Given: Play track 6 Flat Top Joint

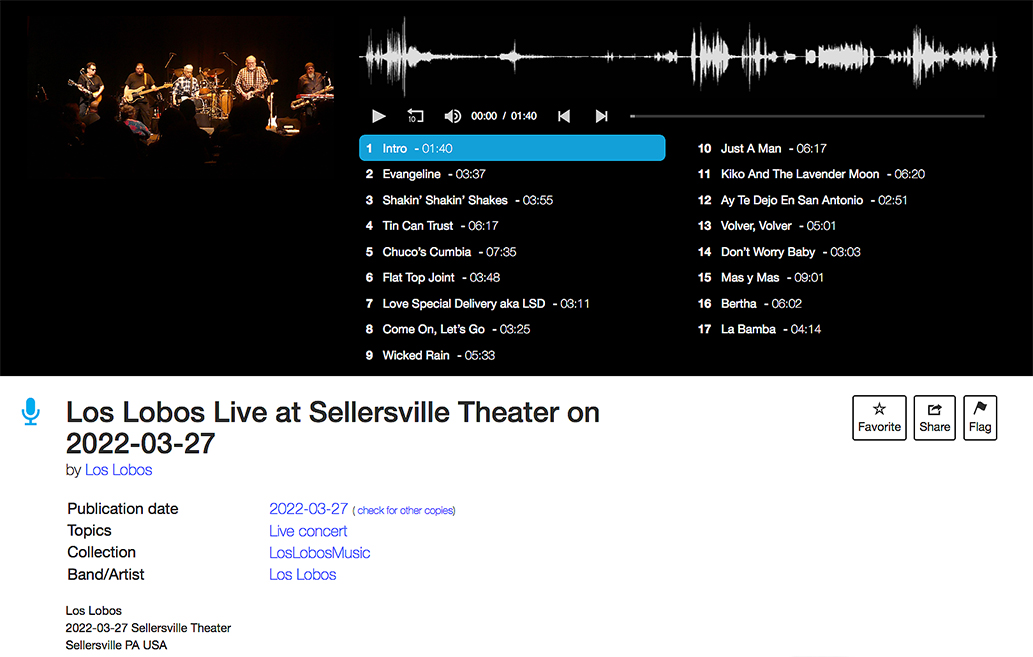Looking at the screenshot, I should click(x=512, y=277).
